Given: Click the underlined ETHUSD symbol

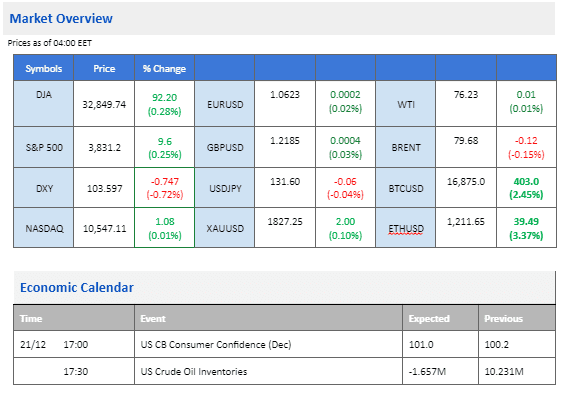Looking at the screenshot, I should [x=406, y=229].
